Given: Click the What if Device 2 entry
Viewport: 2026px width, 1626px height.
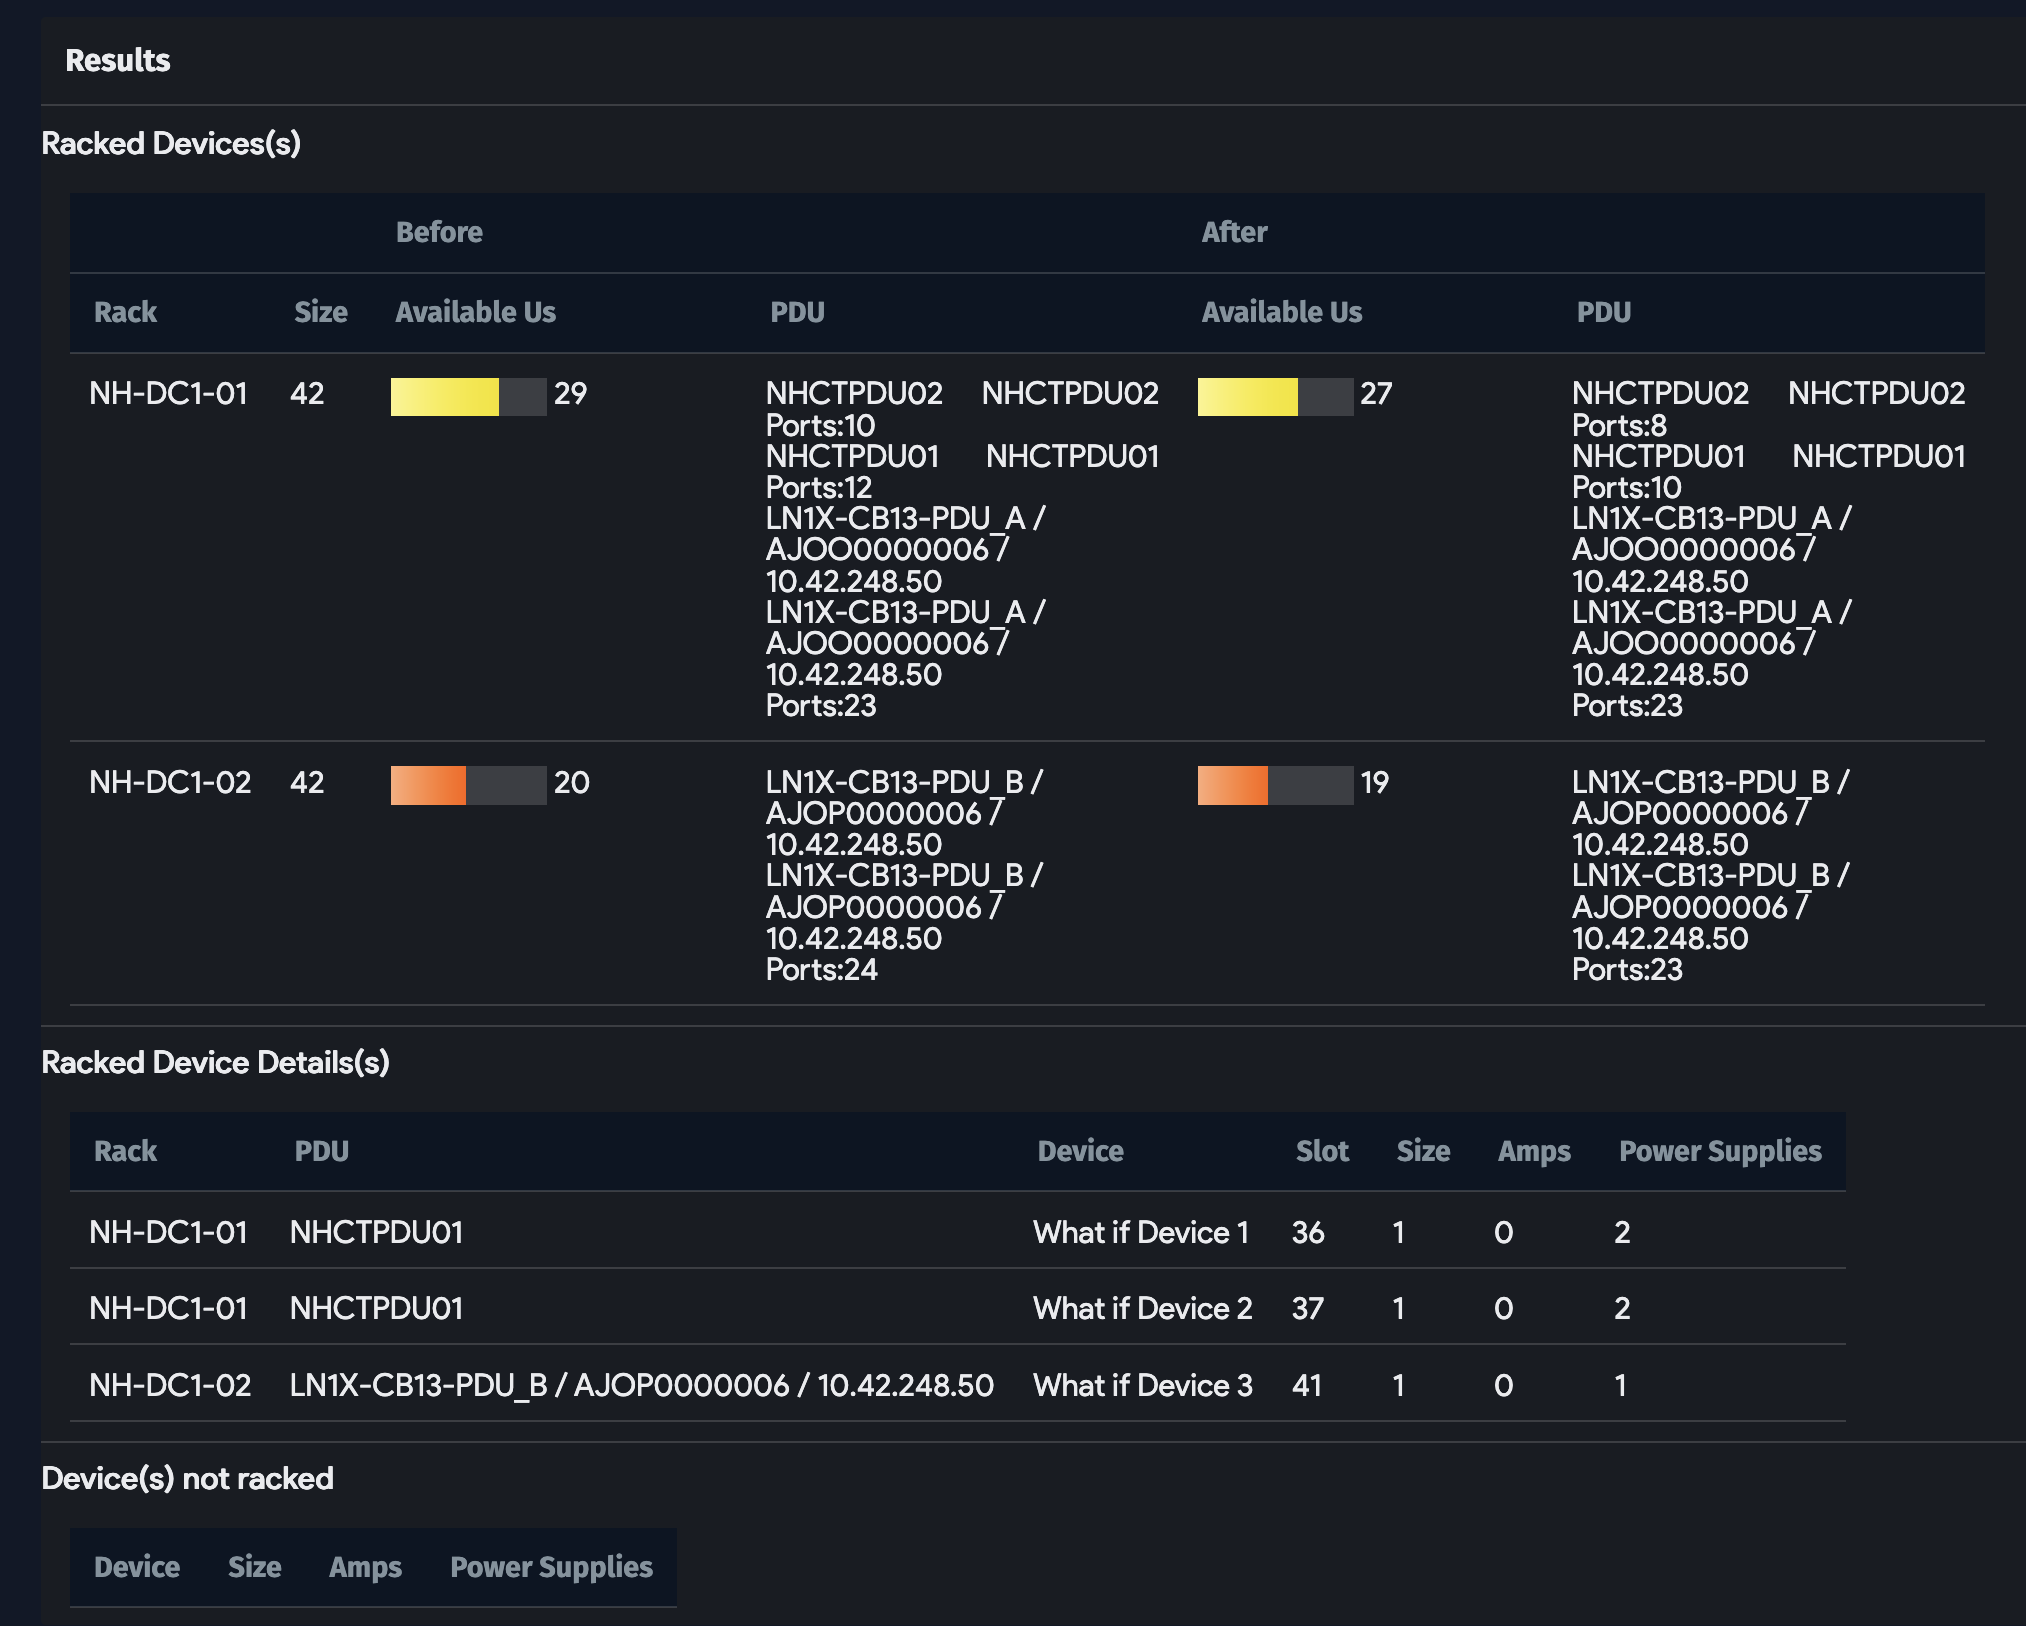Looking at the screenshot, I should 1142,1308.
